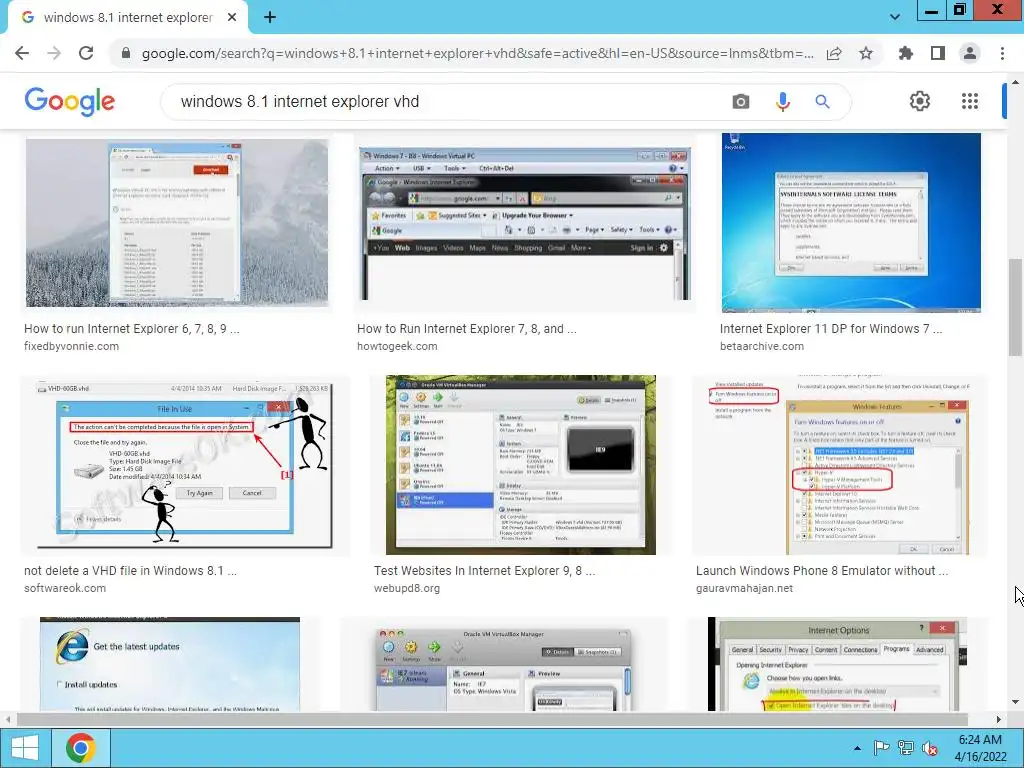Open the muted volume tray icon
This screenshot has width=1024, height=768.
[929, 748]
